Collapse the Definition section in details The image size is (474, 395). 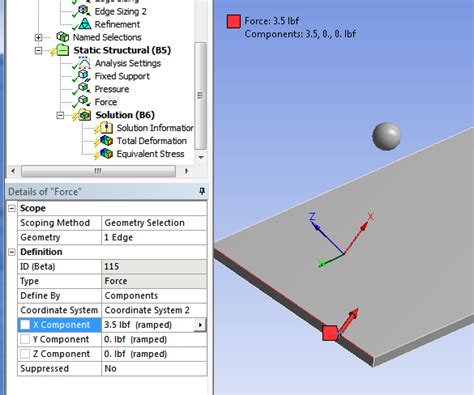pos(12,252)
